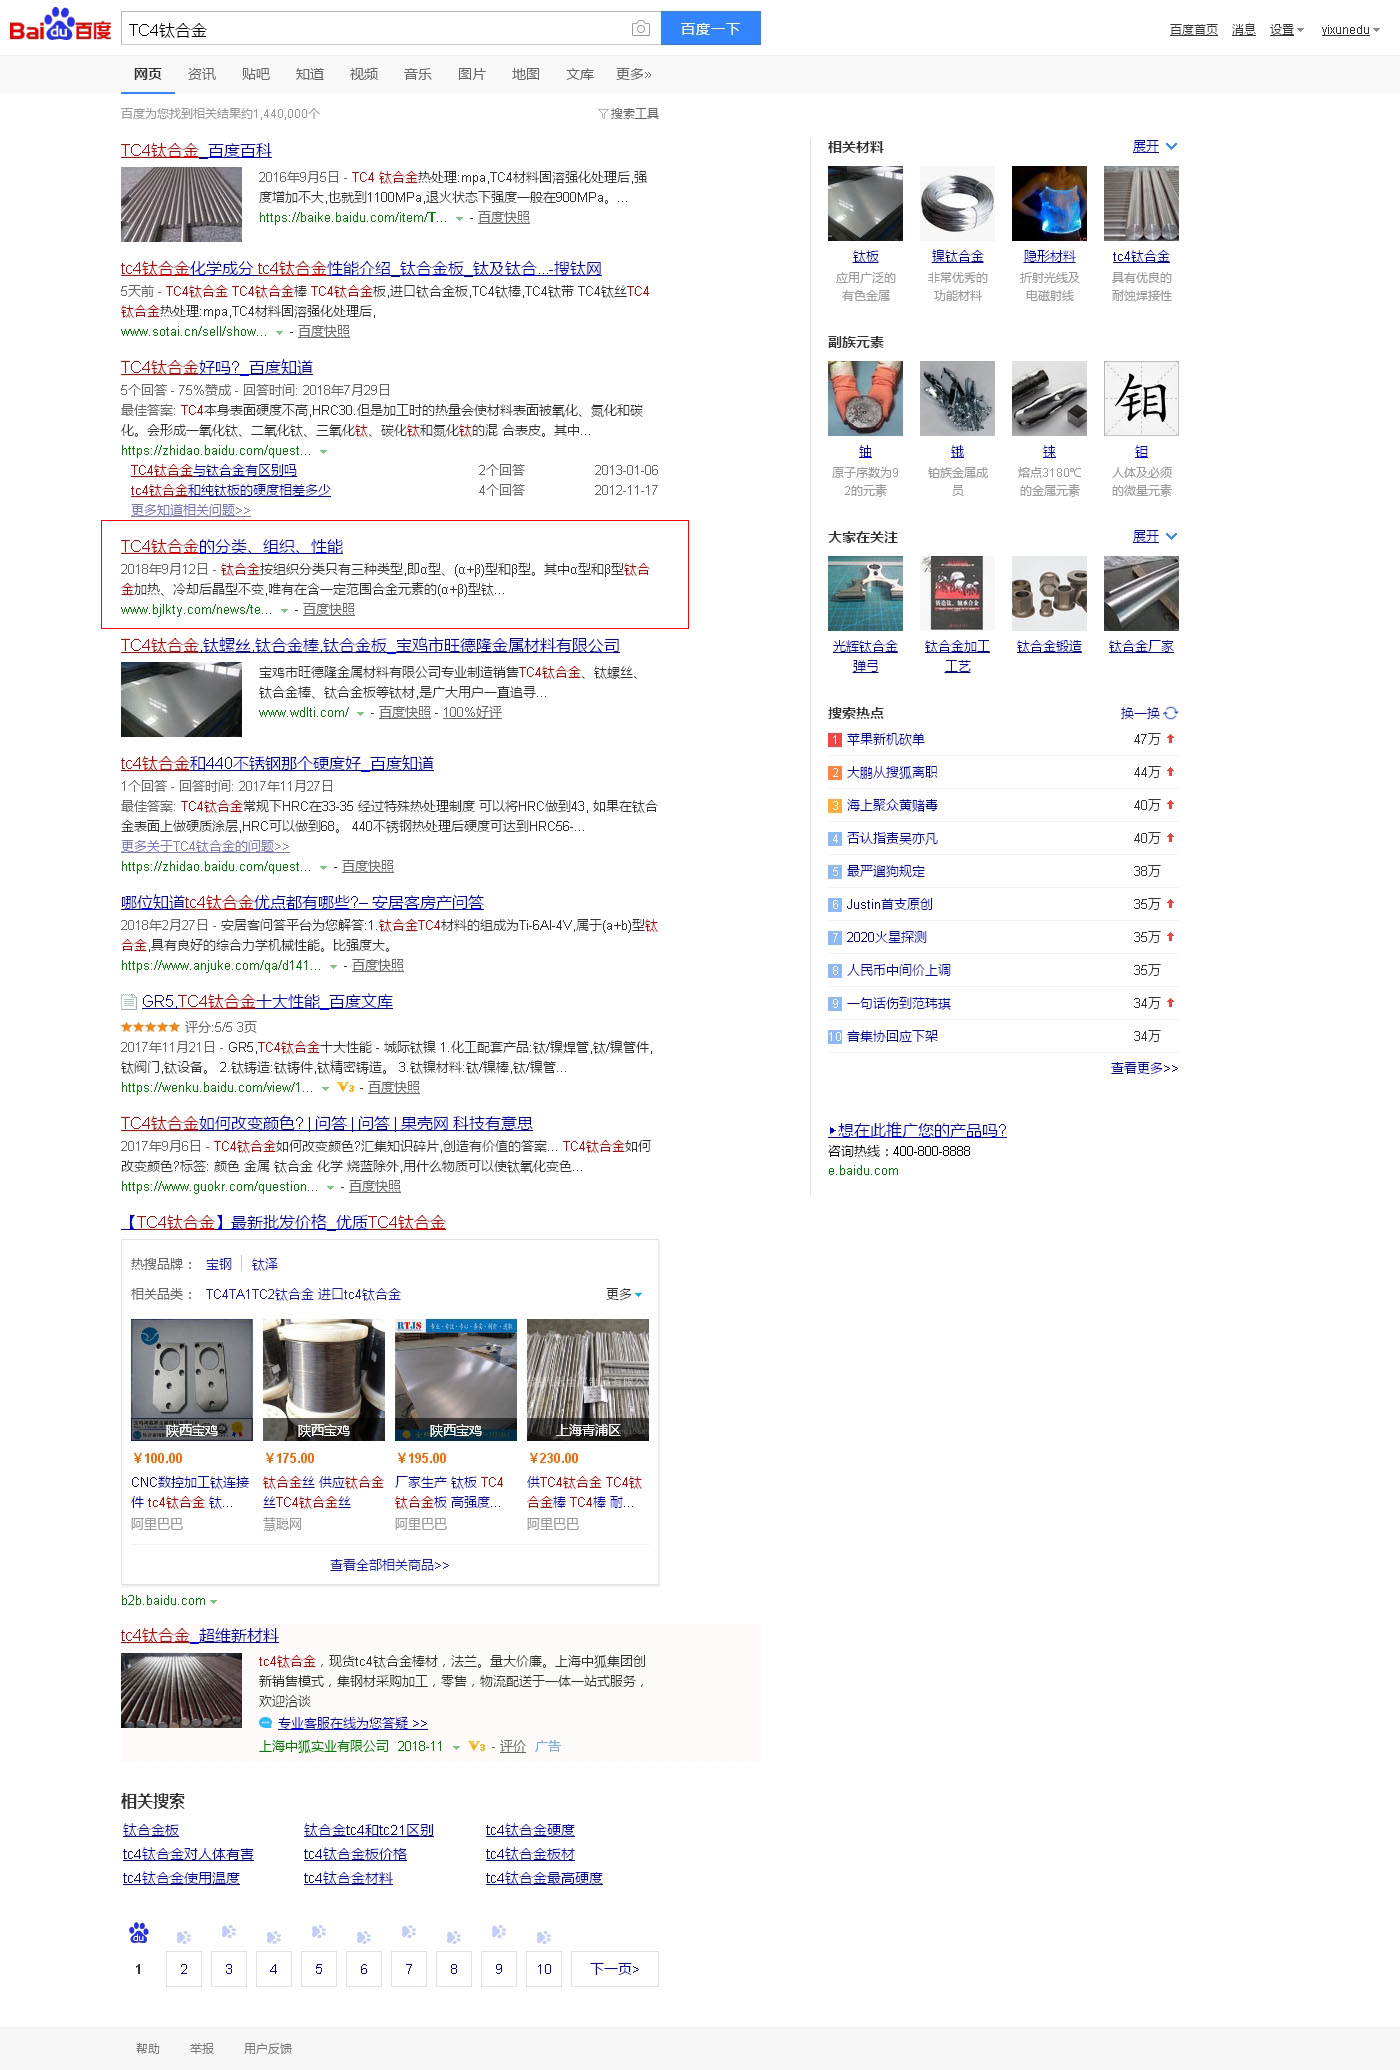Click the five-star rating icons
The width and height of the screenshot is (1400, 2070).
(x=150, y=1027)
